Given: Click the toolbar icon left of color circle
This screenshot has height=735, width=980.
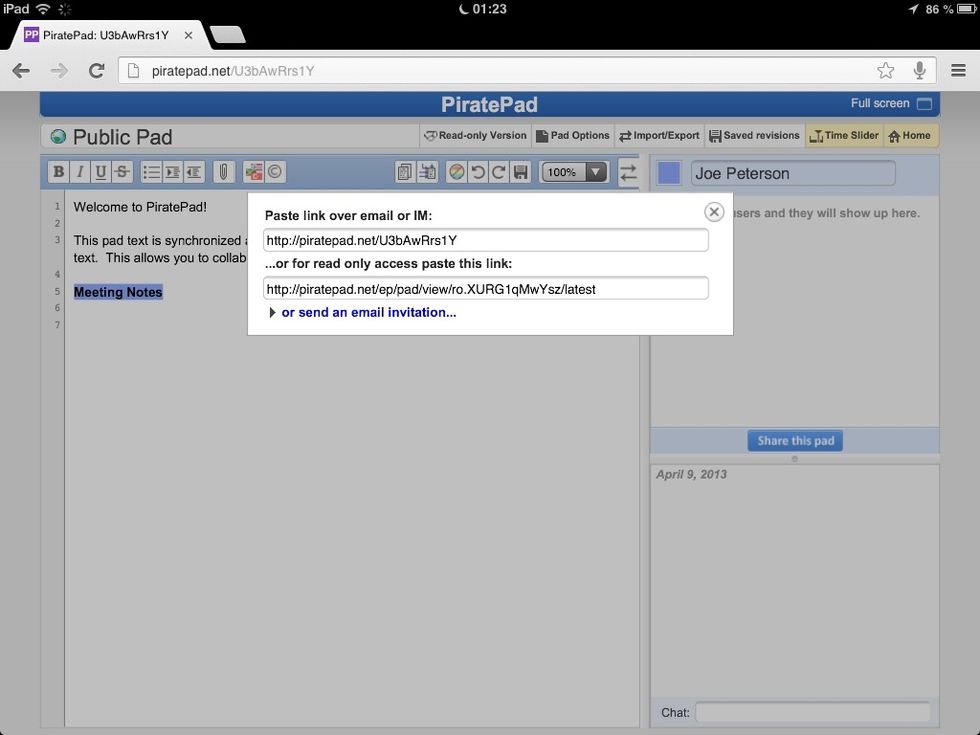Looking at the screenshot, I should (427, 172).
